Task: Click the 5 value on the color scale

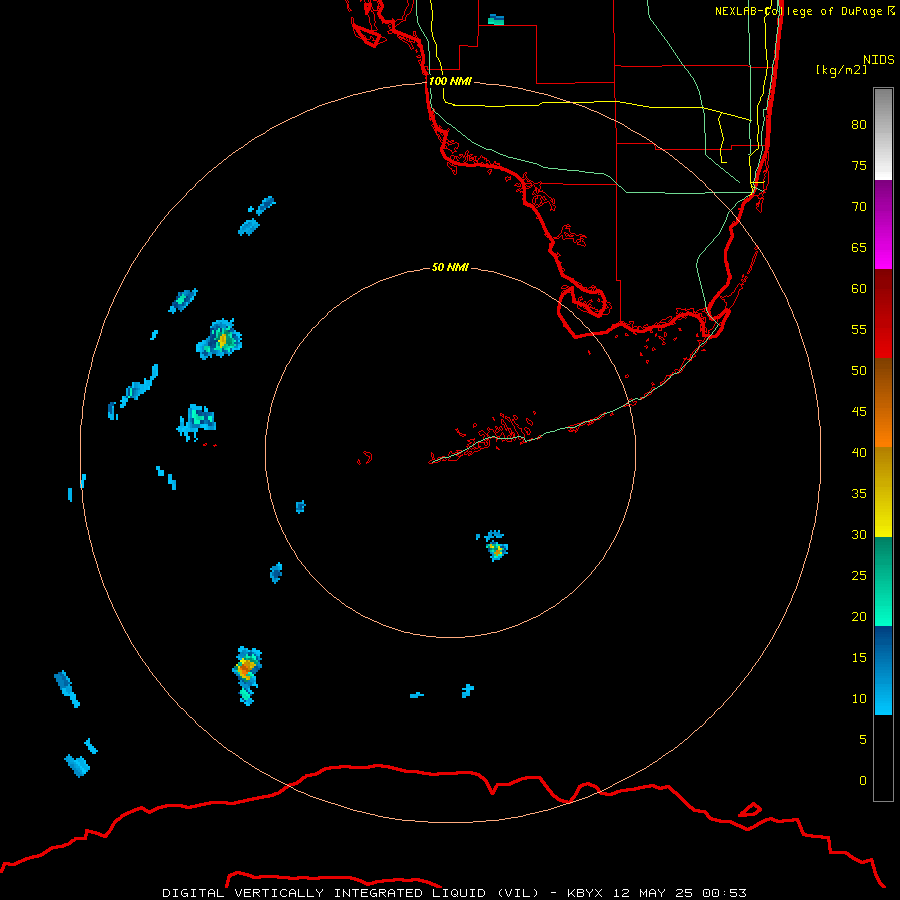Action: [x=863, y=740]
